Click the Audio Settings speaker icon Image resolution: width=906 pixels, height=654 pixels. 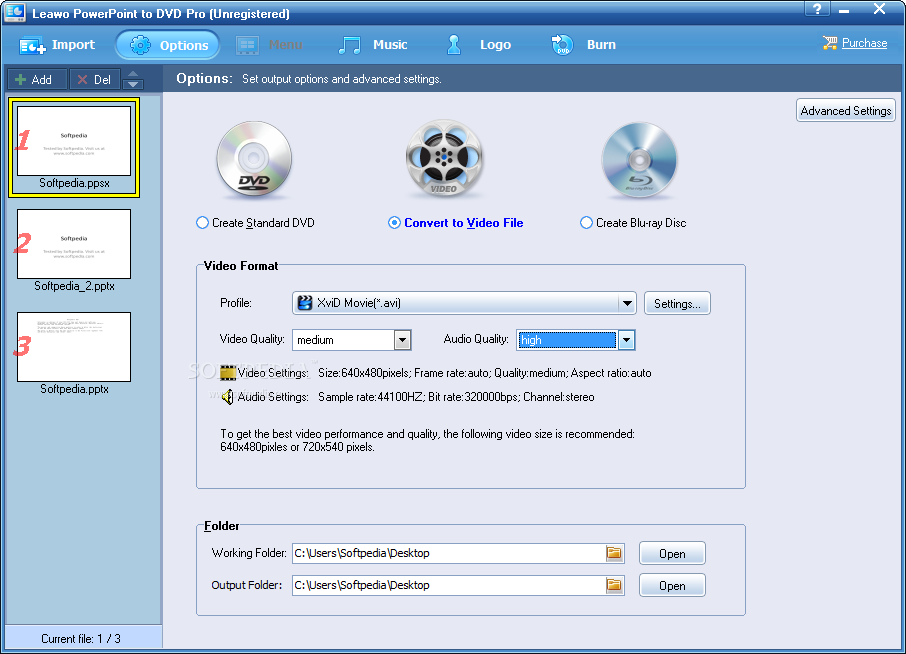[x=228, y=397]
